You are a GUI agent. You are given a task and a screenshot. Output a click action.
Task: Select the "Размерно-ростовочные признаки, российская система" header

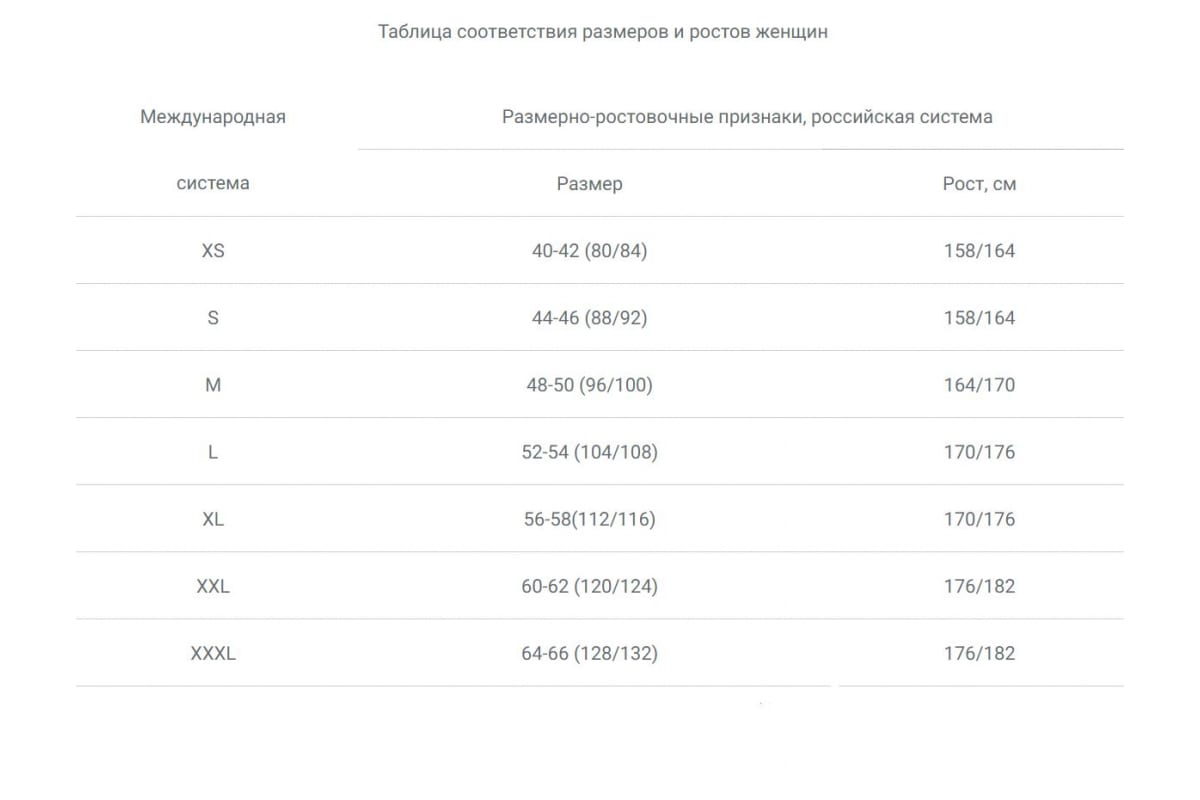click(x=747, y=117)
